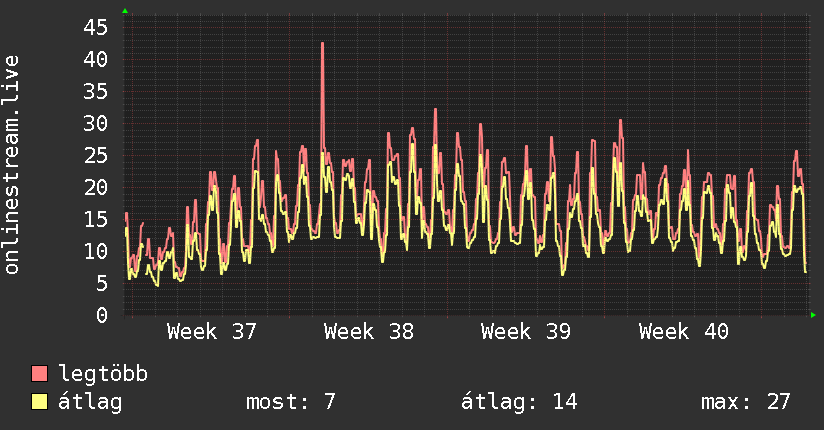The width and height of the screenshot is (824, 430).
Task: Click the 25 y-axis tick label
Action: click(x=96, y=156)
